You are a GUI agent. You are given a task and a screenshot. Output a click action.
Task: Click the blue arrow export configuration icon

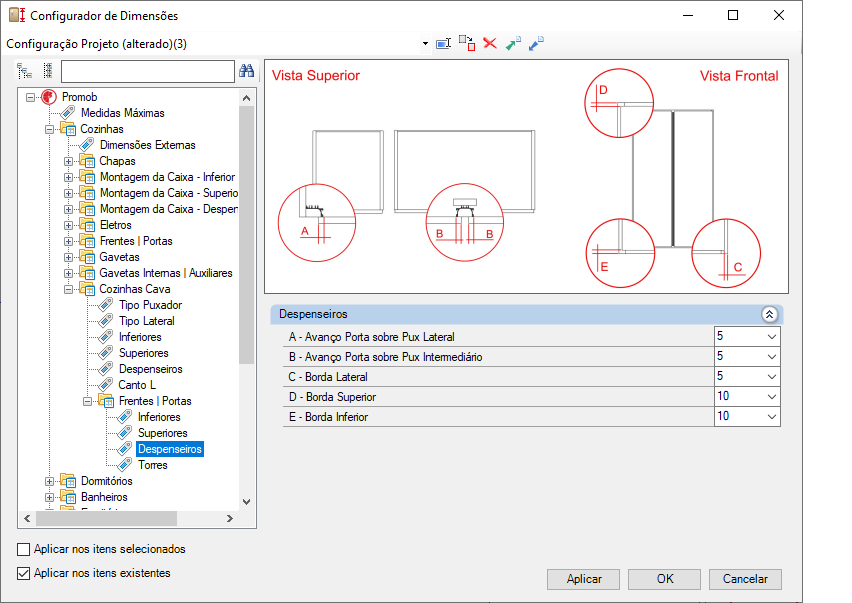click(536, 43)
